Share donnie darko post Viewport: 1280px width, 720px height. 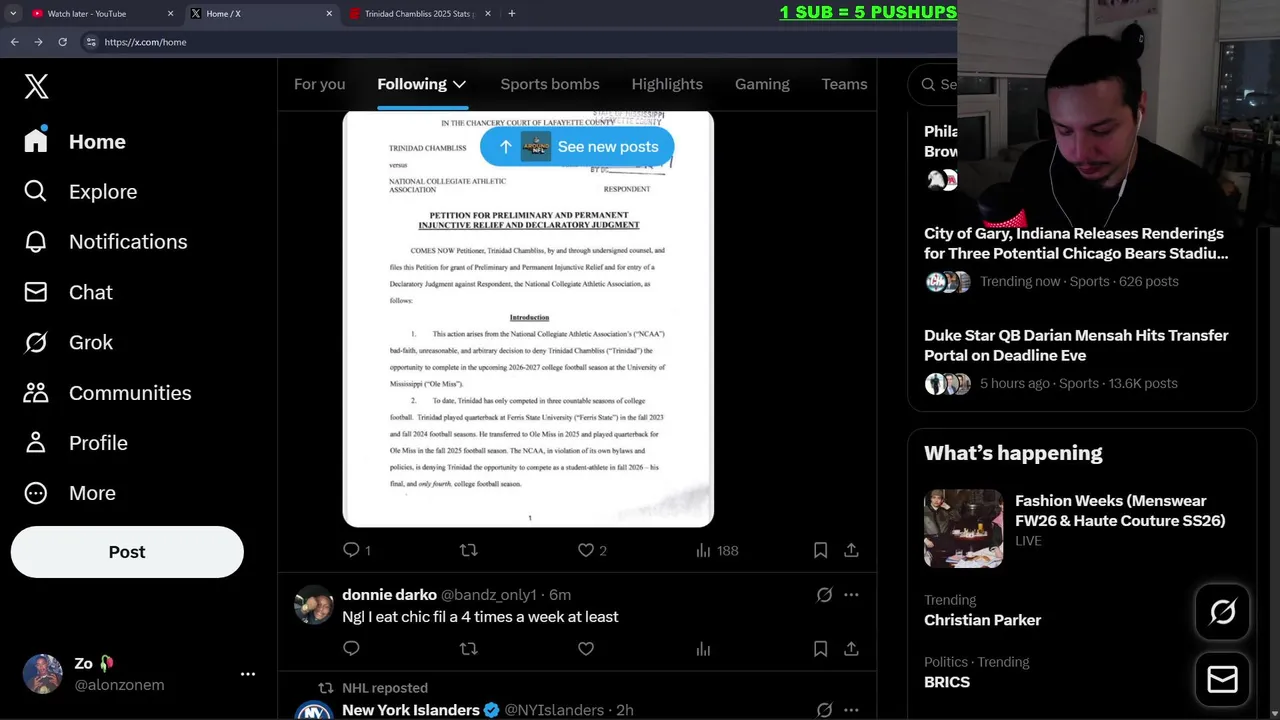(851, 648)
